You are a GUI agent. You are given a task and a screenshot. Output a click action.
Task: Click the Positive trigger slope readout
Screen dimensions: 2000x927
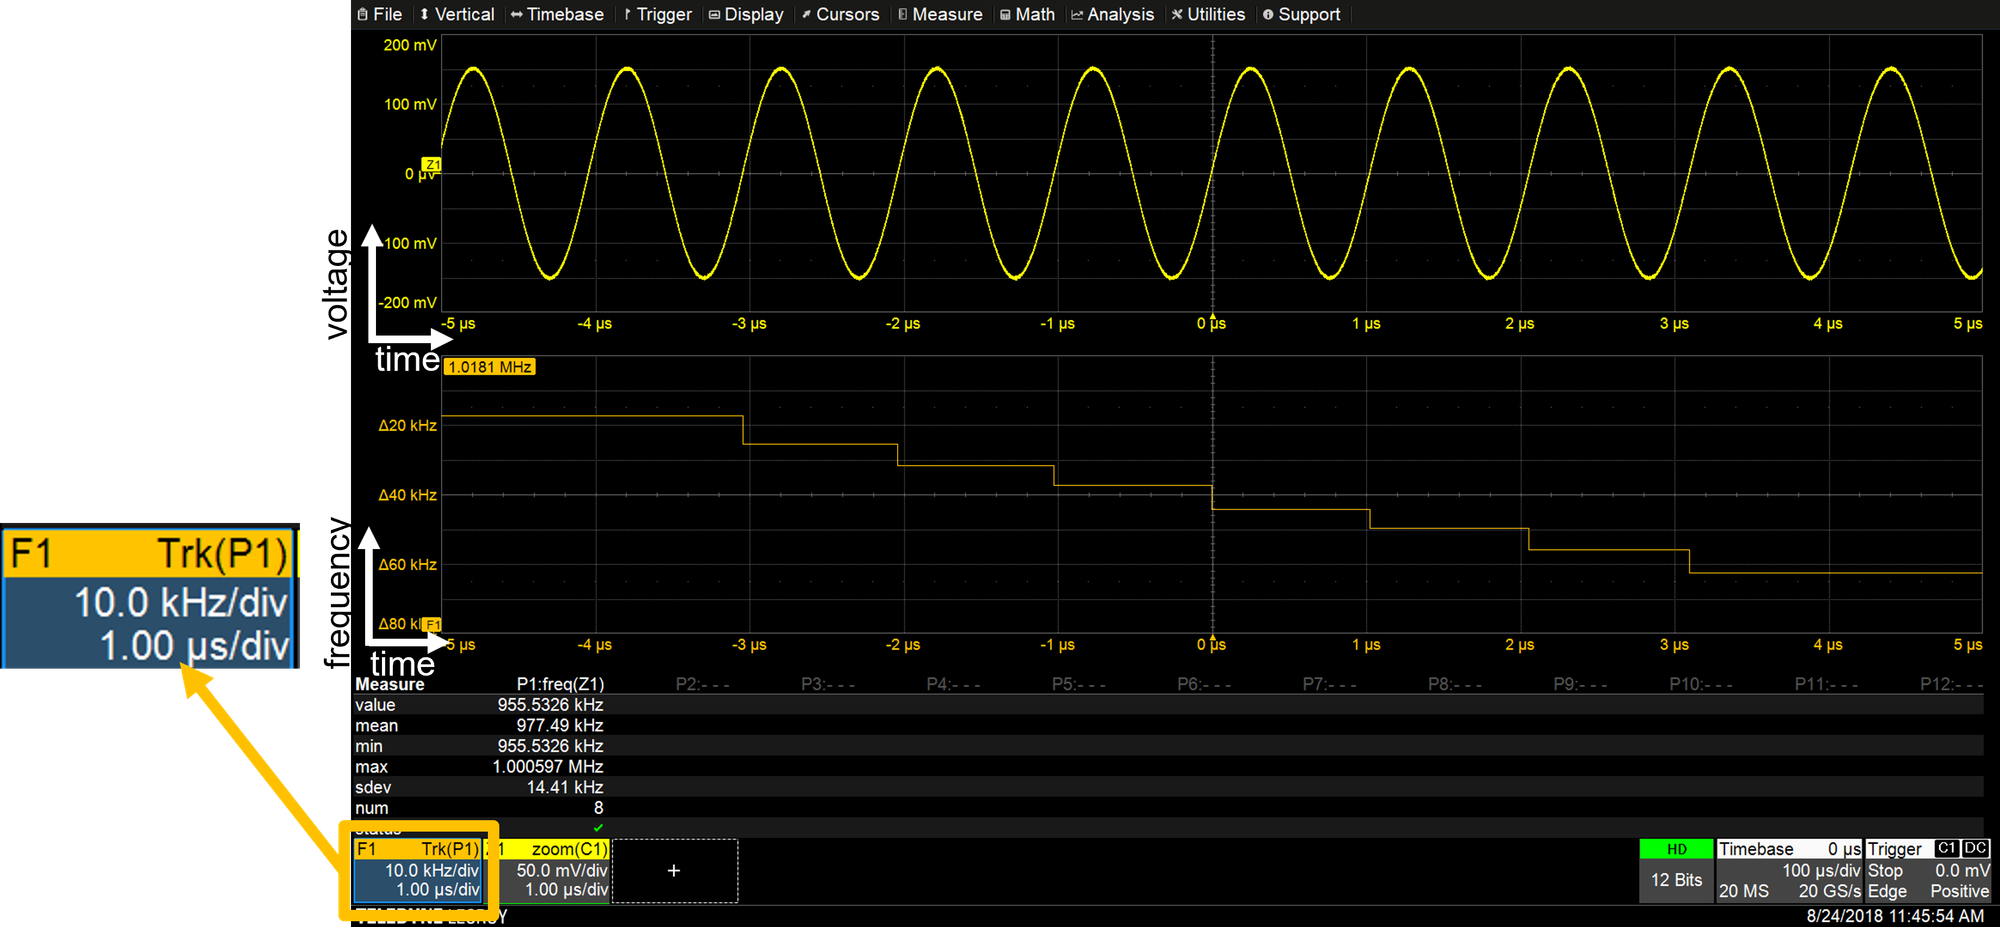click(1960, 891)
